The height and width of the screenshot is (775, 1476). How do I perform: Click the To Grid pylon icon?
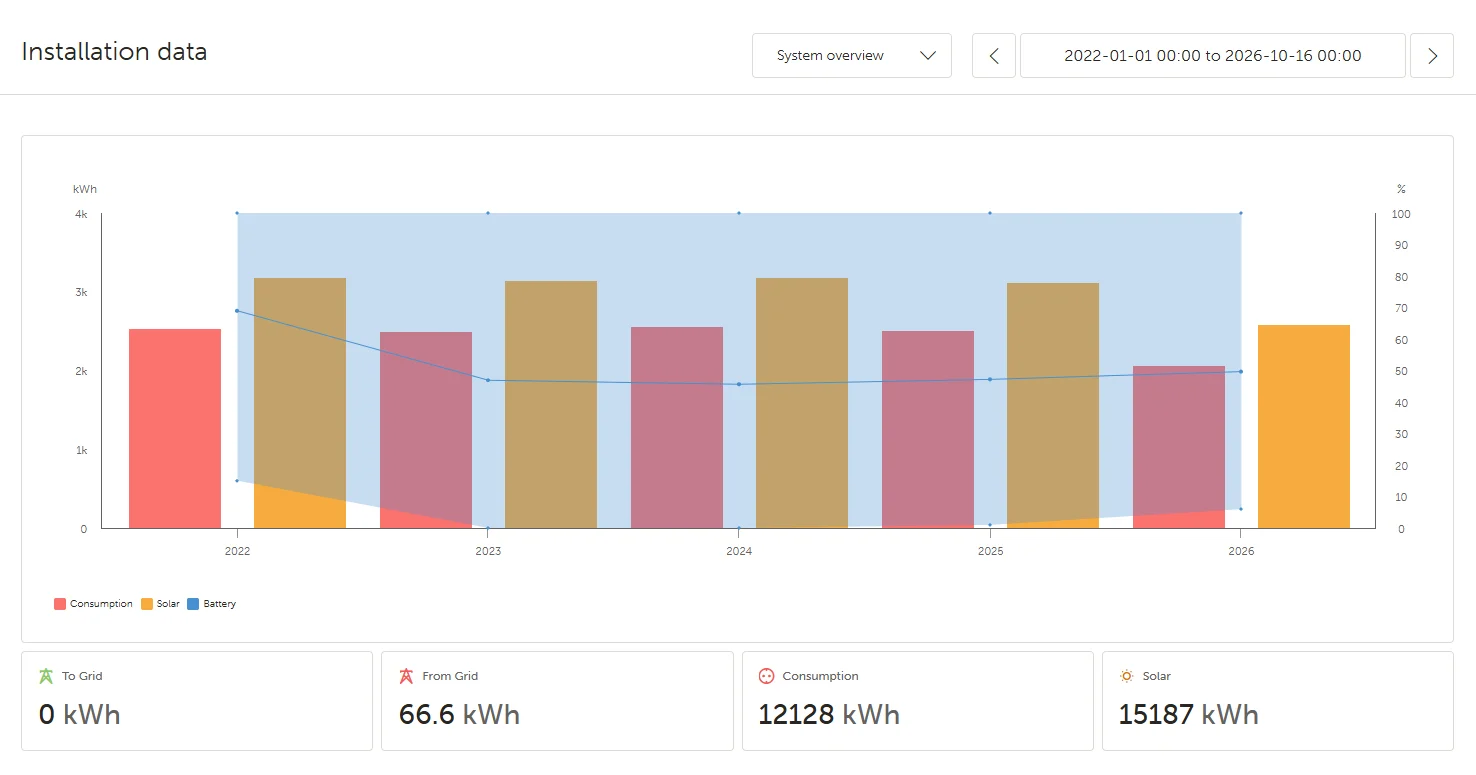click(x=46, y=676)
